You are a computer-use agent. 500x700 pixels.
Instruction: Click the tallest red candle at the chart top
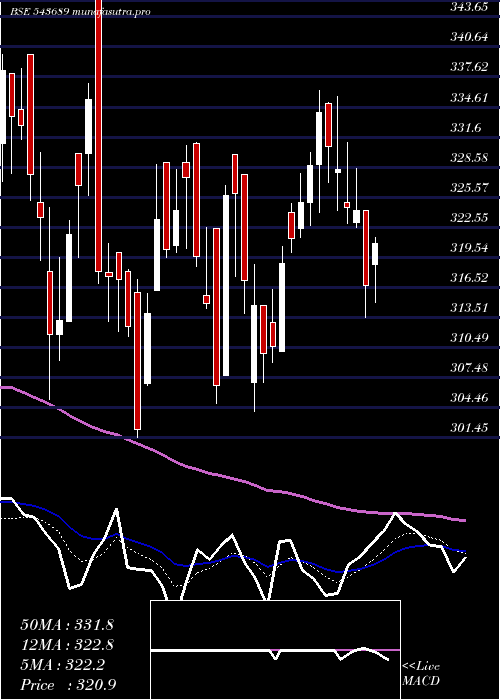click(x=98, y=136)
